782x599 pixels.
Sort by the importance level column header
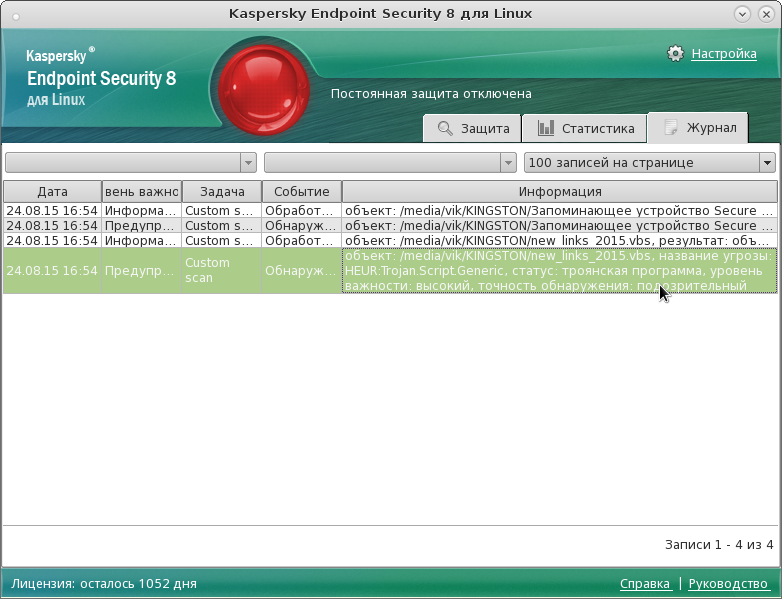coord(142,192)
